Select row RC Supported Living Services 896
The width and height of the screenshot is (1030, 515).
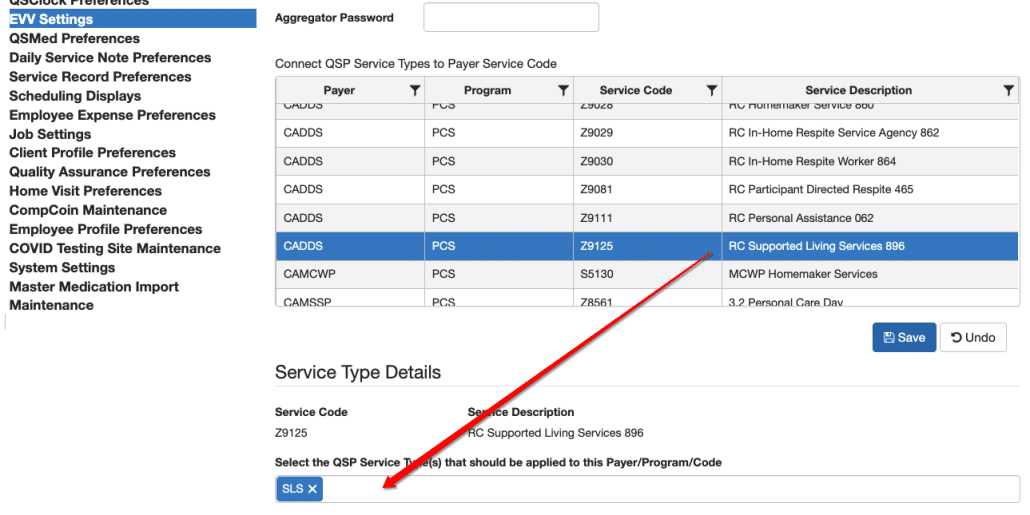tap(647, 246)
